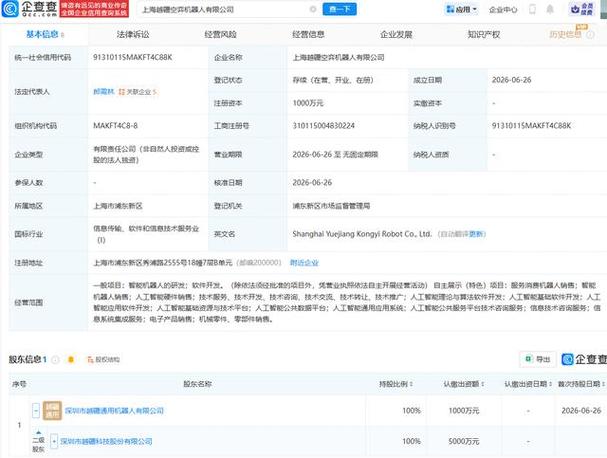Open the 历史信息 tab
This screenshot has height=458, width=607.
566,34
